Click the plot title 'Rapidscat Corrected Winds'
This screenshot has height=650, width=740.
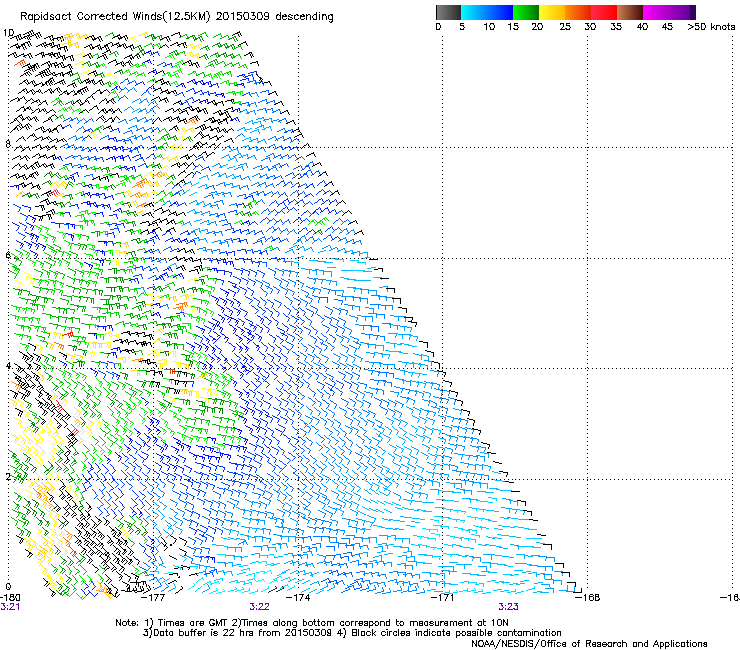pos(91,17)
